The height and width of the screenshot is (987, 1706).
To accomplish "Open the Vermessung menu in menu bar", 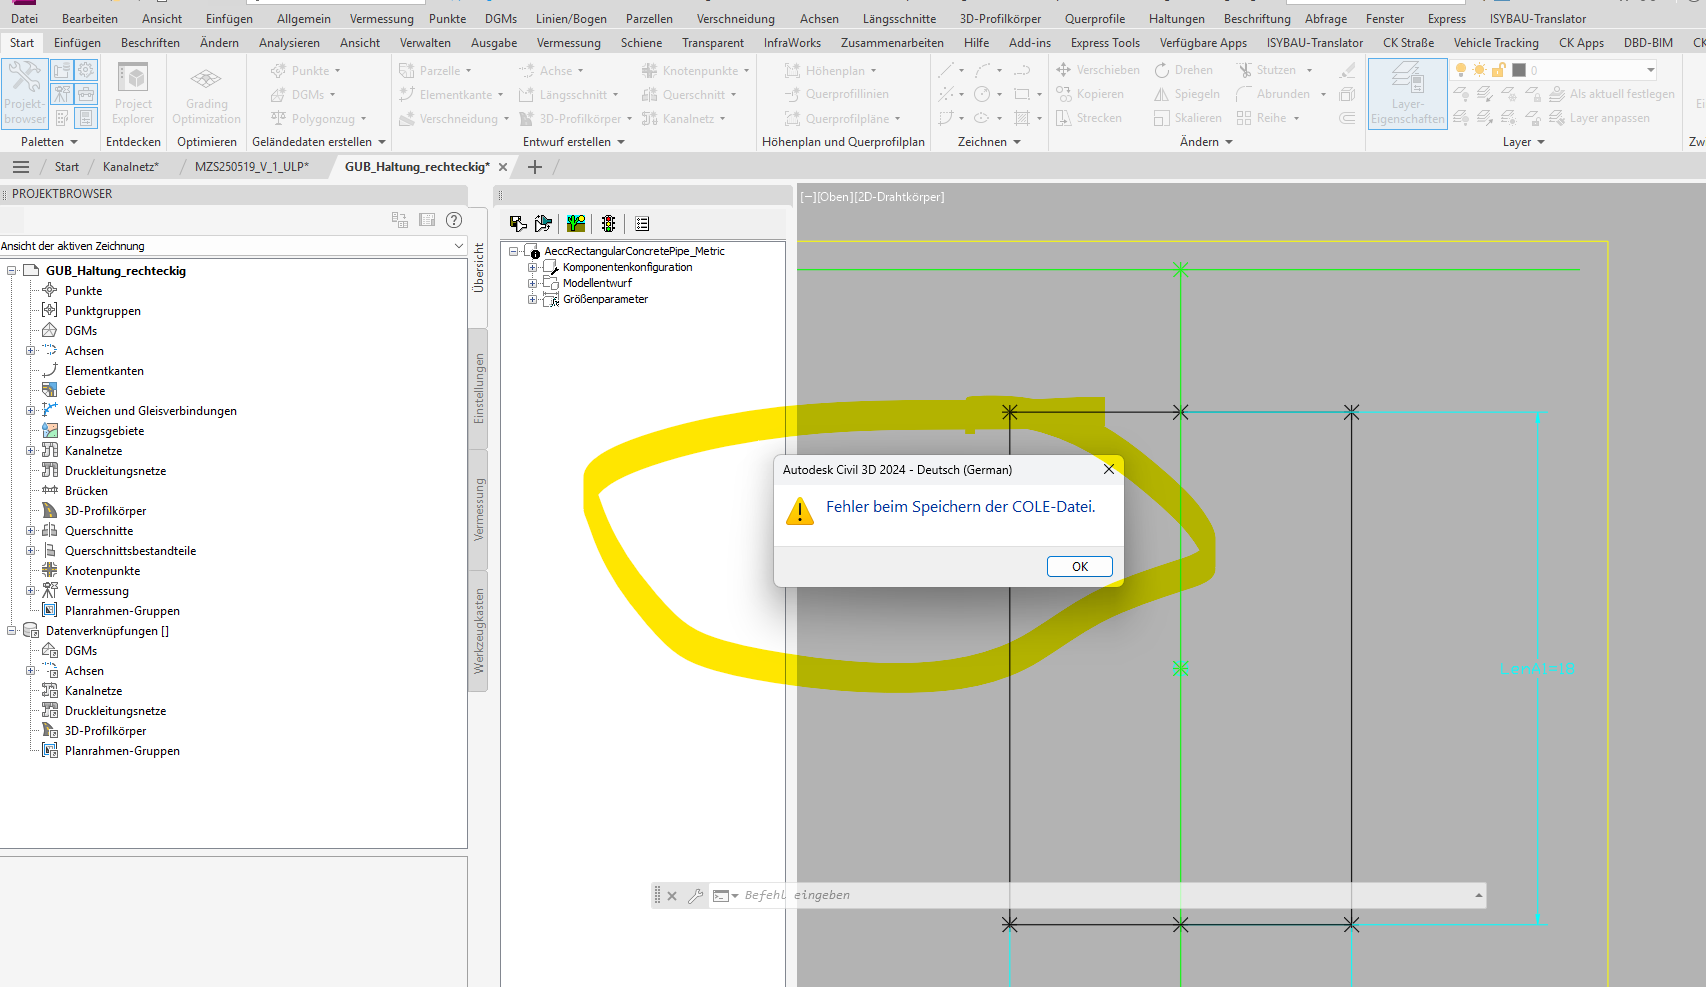I will [x=381, y=19].
